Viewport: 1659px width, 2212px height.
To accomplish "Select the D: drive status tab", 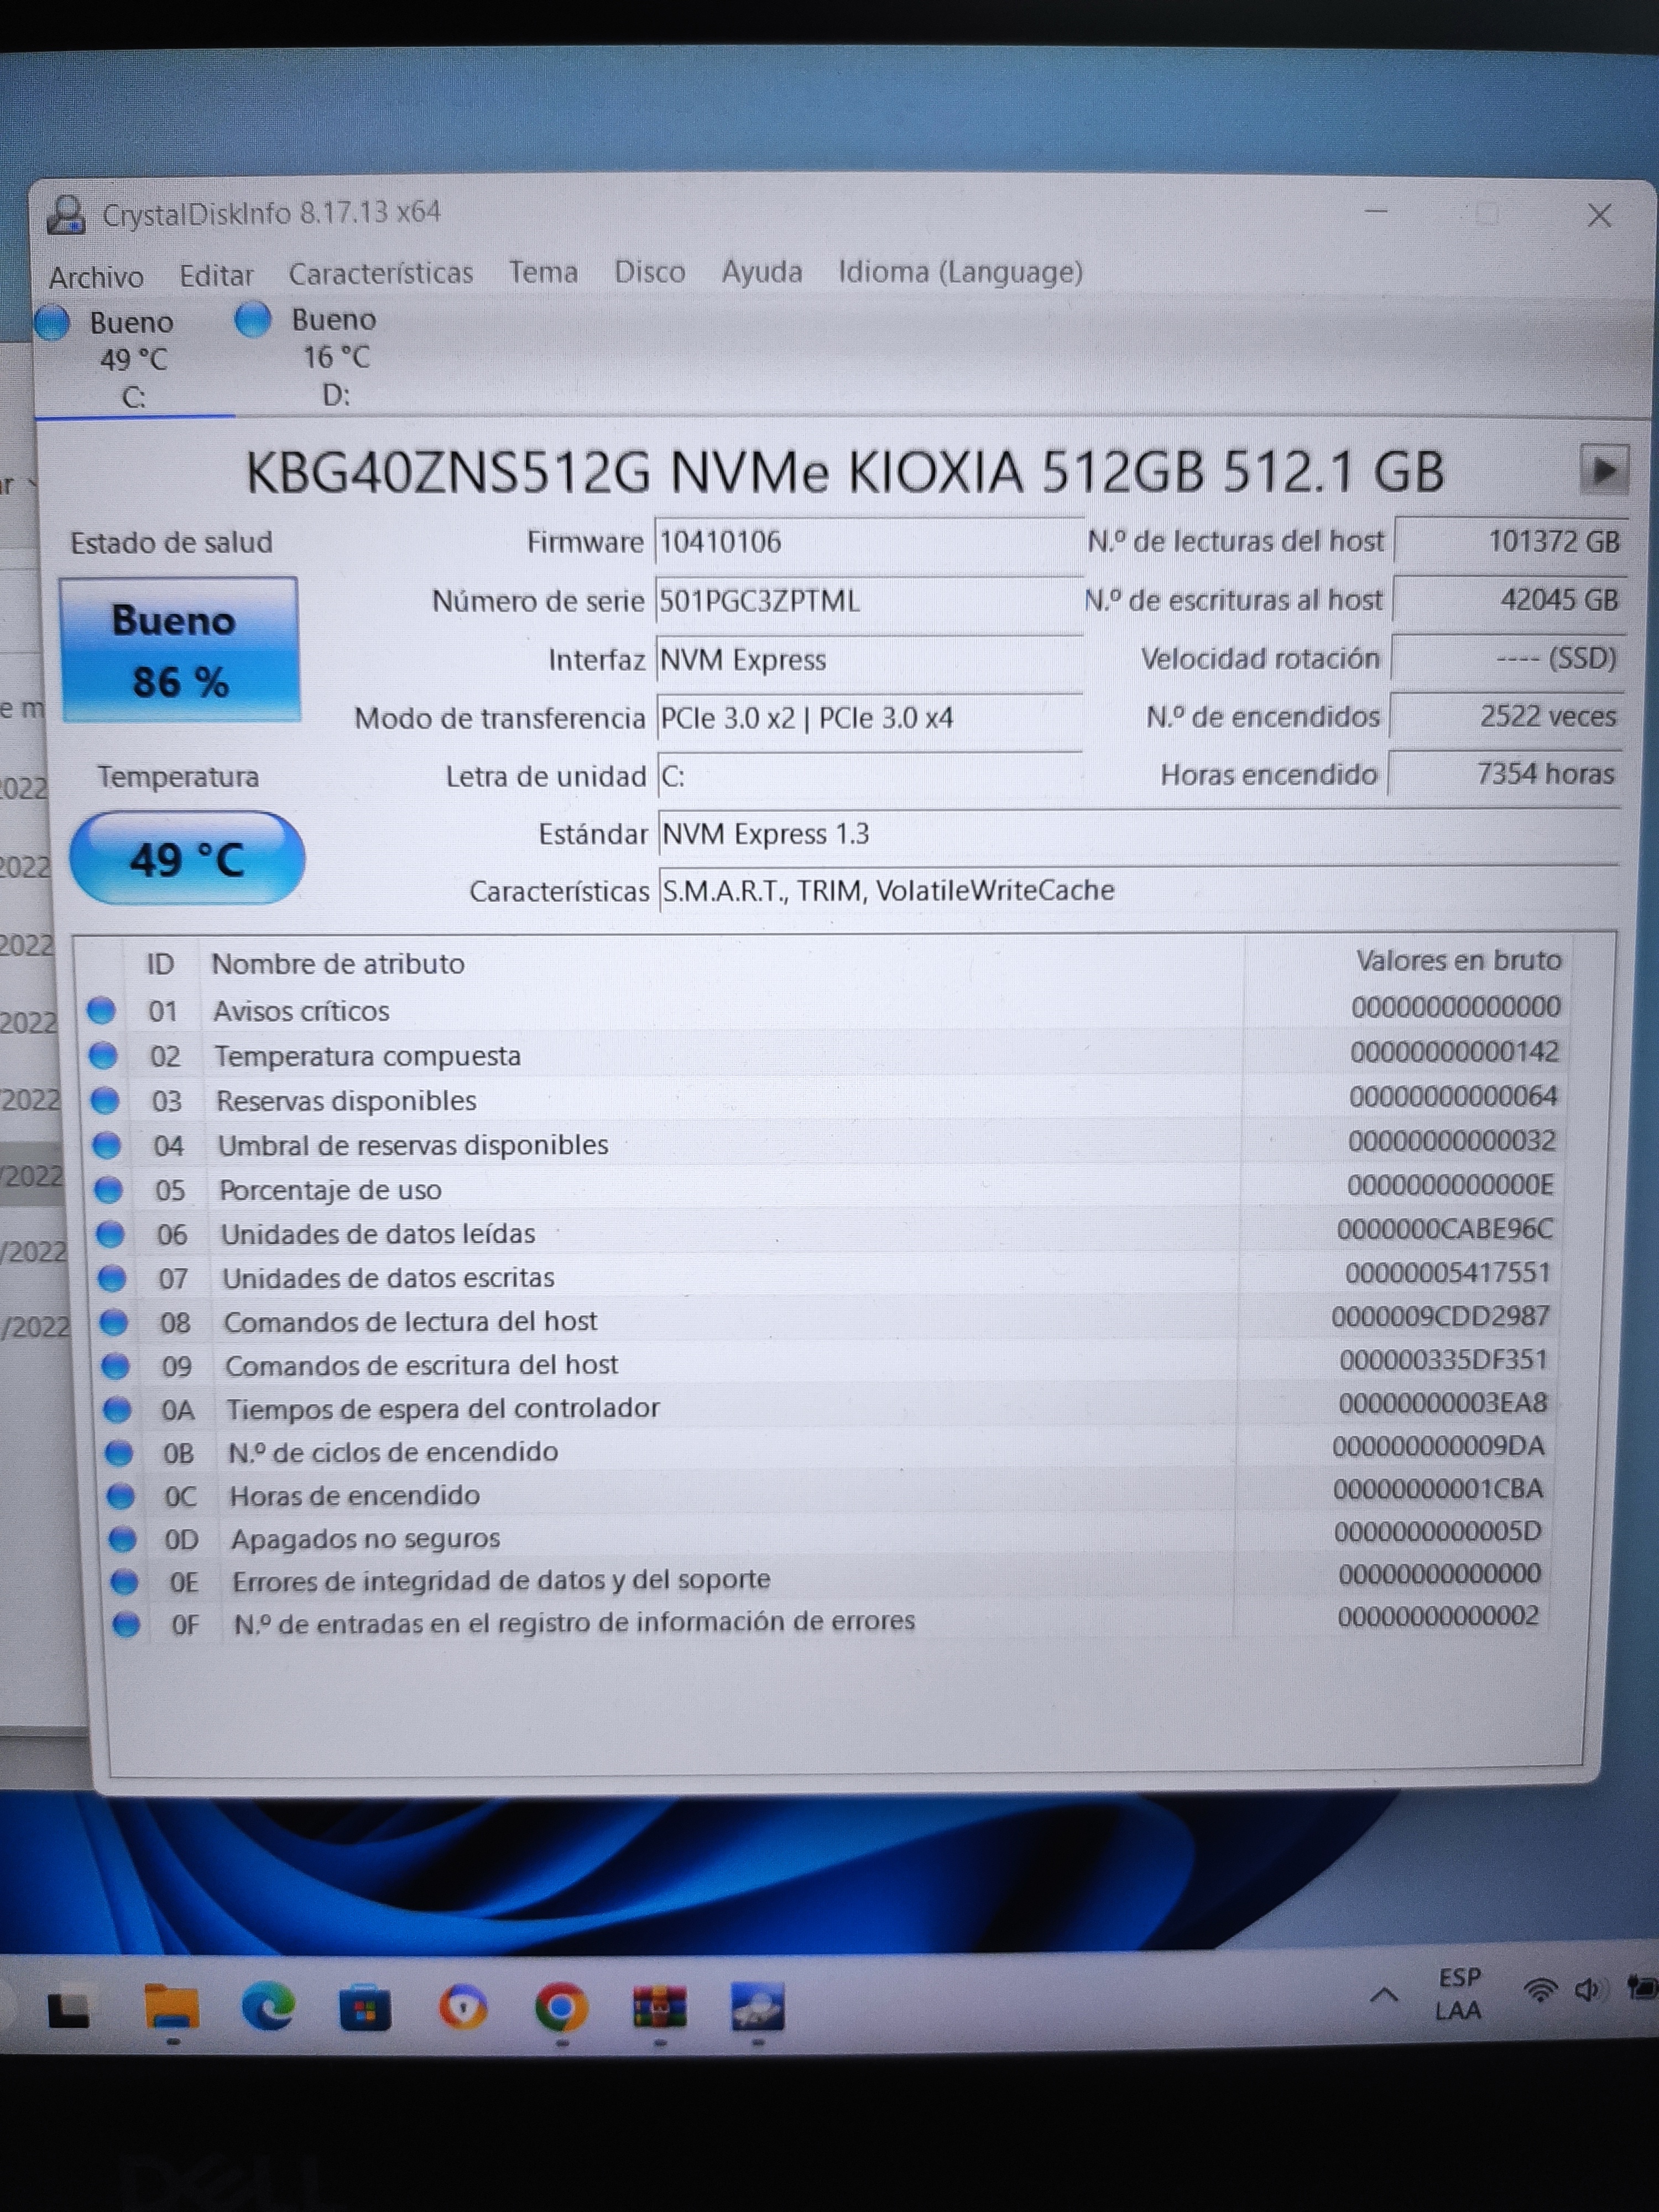I will (335, 356).
